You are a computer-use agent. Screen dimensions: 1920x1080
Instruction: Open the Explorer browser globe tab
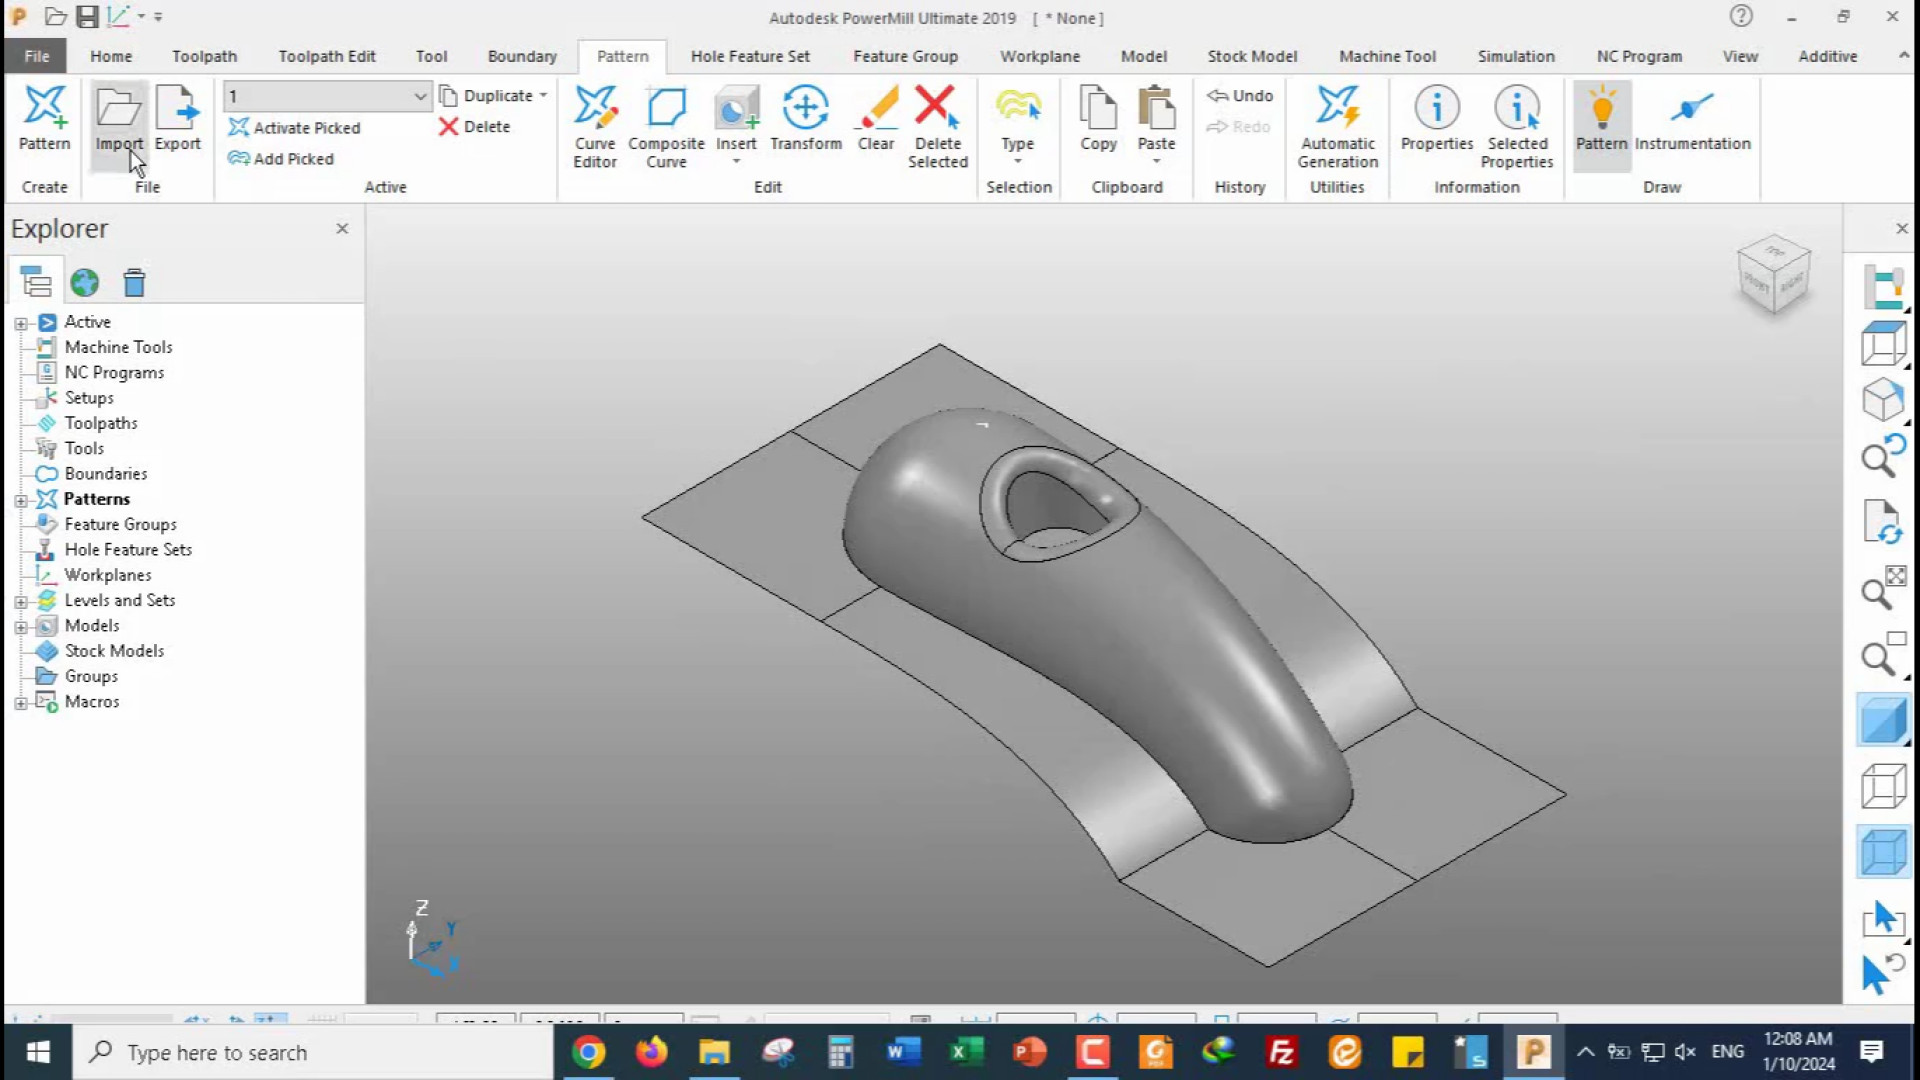(x=85, y=283)
